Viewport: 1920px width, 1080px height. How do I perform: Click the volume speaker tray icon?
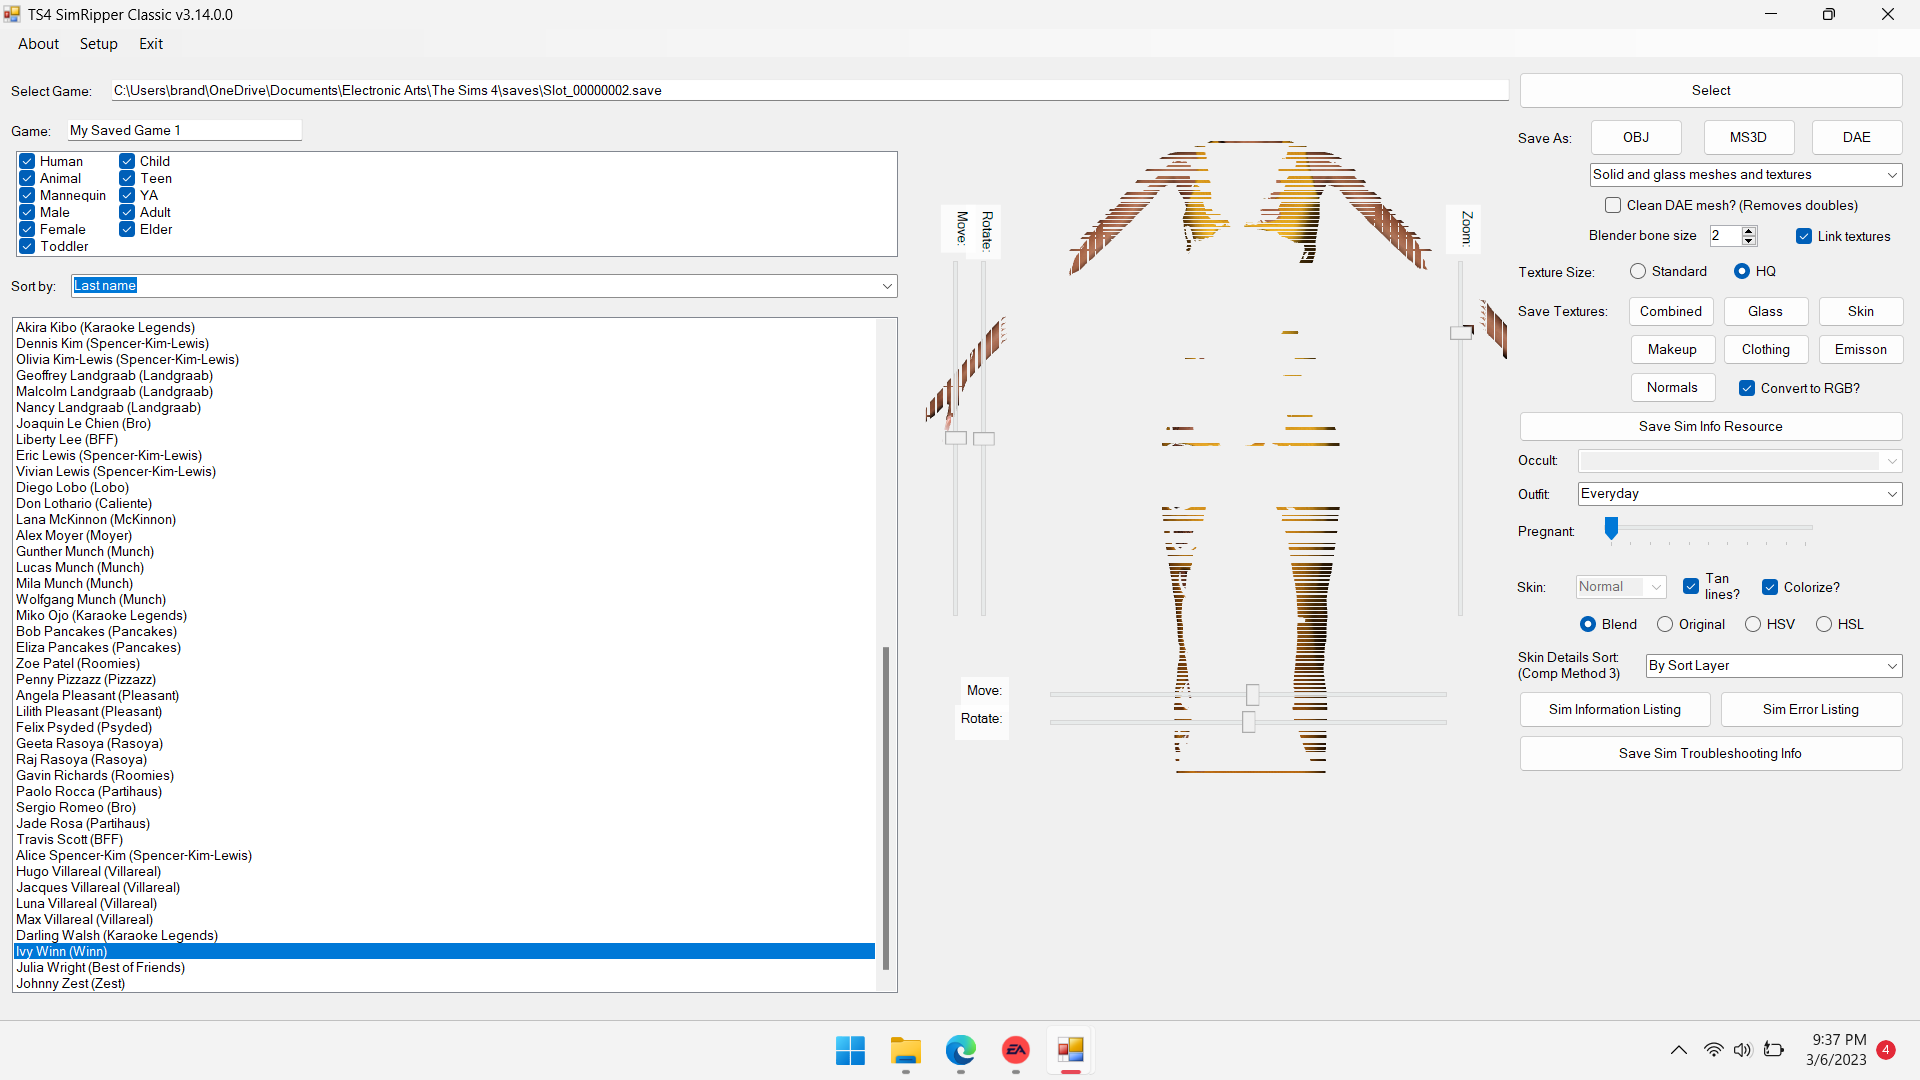click(1743, 1050)
